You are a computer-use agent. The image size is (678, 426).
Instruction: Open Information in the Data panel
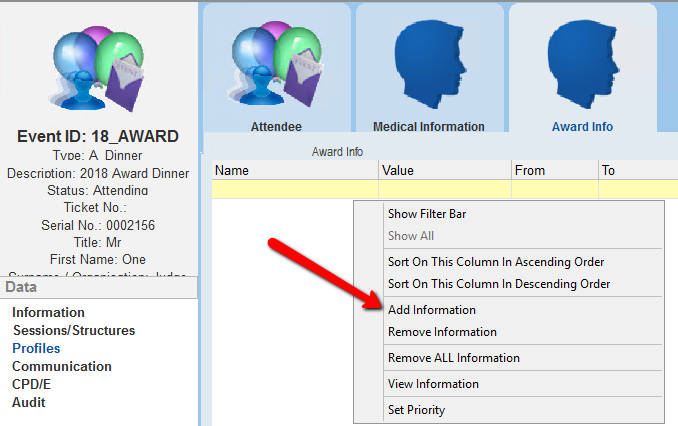pyautogui.click(x=48, y=313)
